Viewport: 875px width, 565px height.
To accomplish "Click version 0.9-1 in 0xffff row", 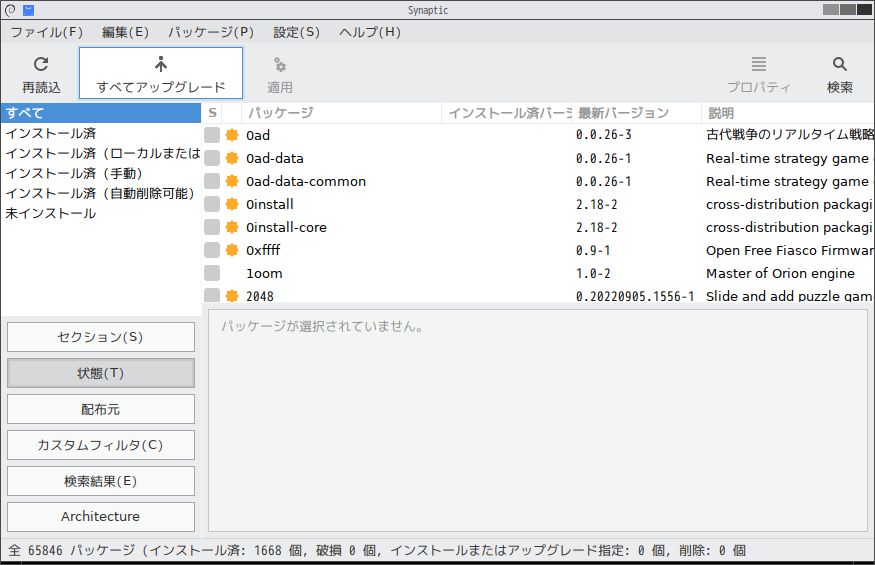I will pos(593,251).
